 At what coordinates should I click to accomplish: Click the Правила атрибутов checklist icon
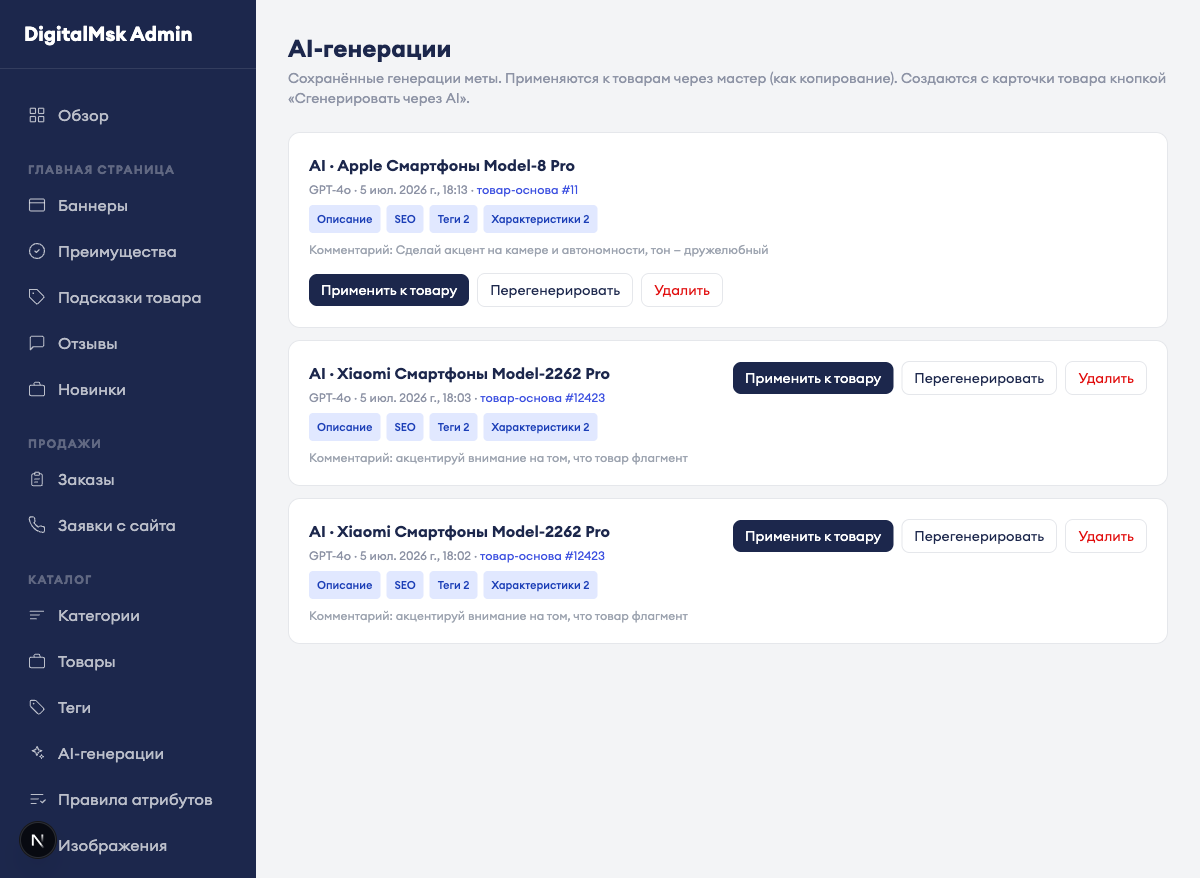click(37, 799)
